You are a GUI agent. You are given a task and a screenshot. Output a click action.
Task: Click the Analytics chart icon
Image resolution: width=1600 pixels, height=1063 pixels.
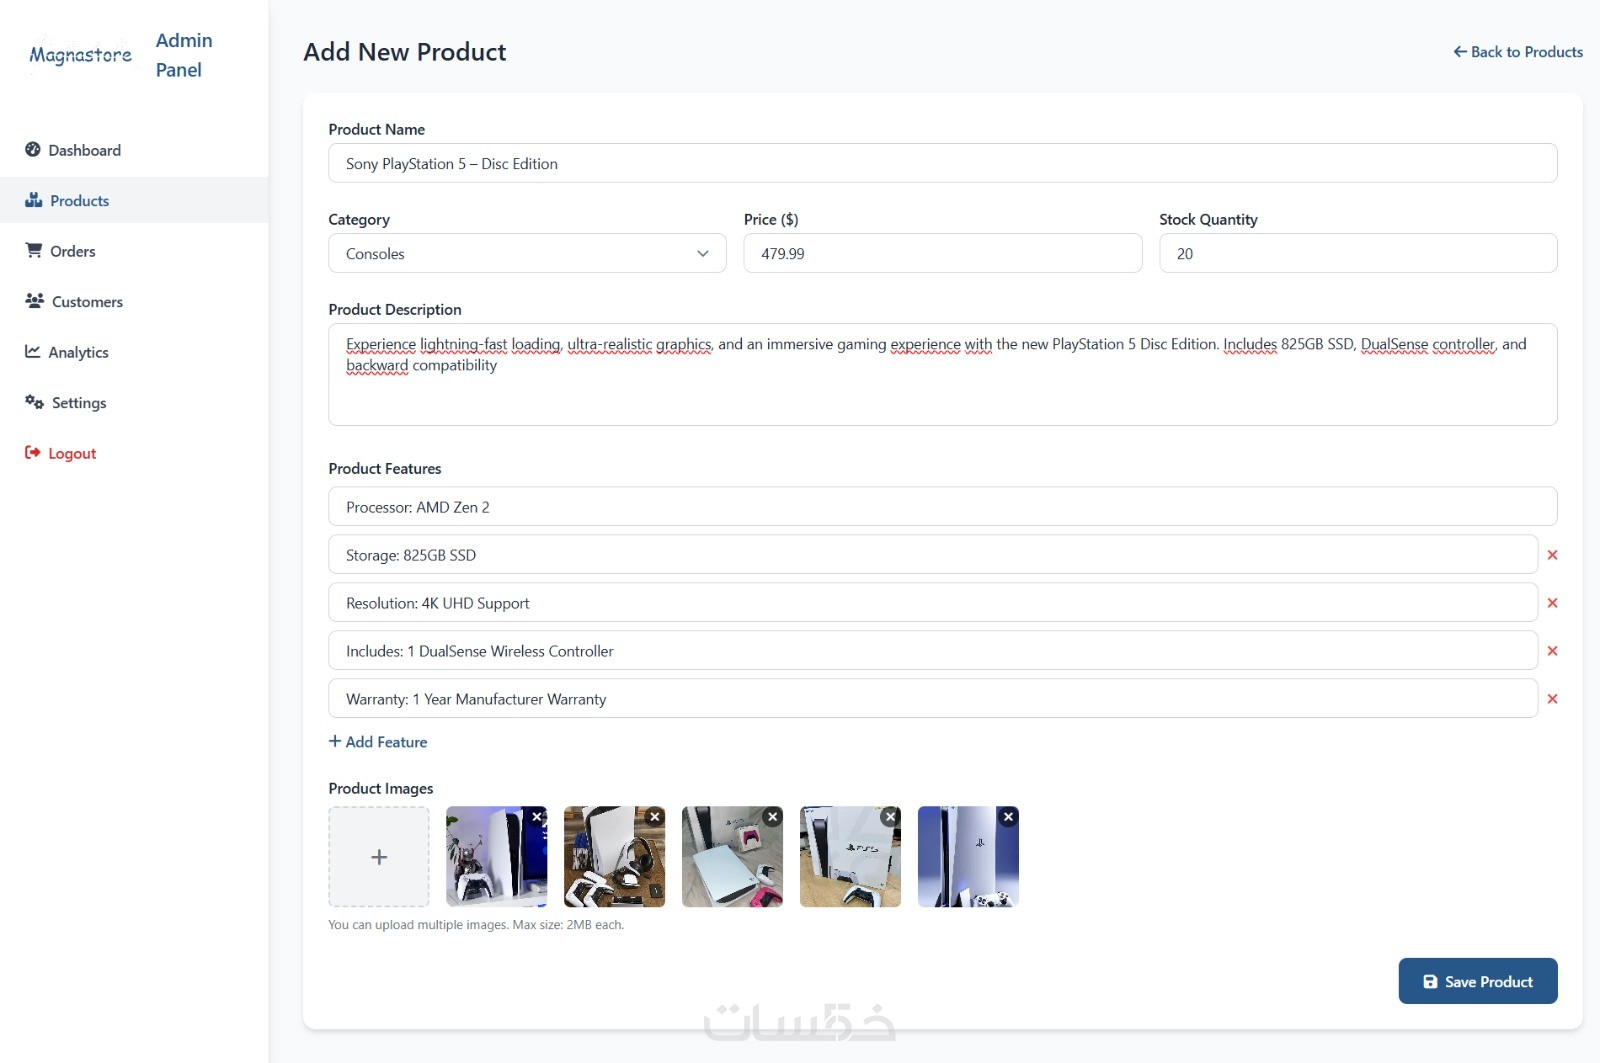click(33, 352)
